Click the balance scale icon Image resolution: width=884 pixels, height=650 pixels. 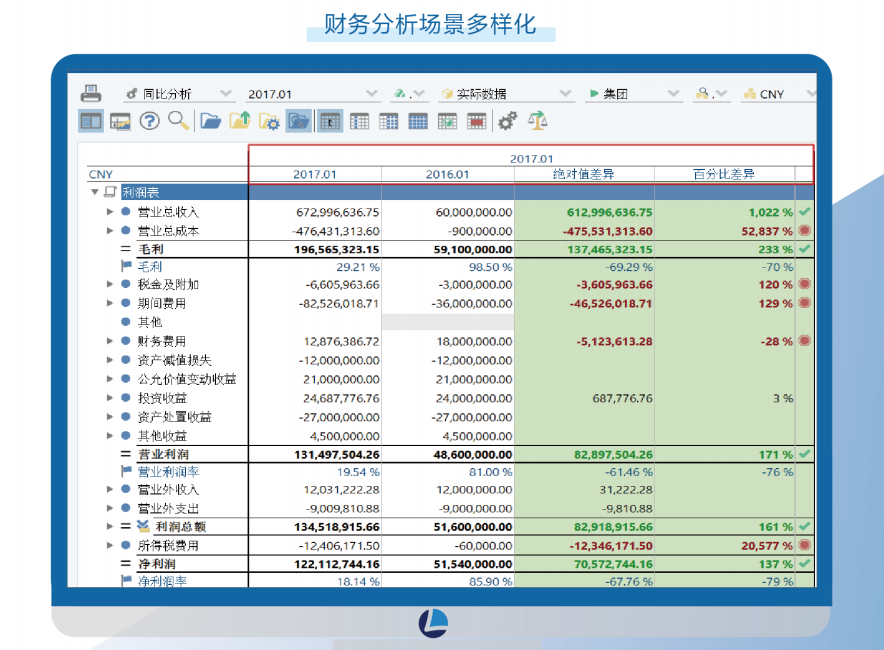click(x=538, y=121)
